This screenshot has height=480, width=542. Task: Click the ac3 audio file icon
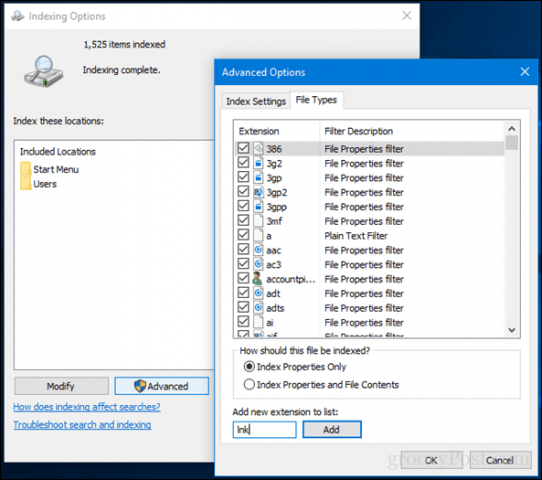tap(258, 264)
